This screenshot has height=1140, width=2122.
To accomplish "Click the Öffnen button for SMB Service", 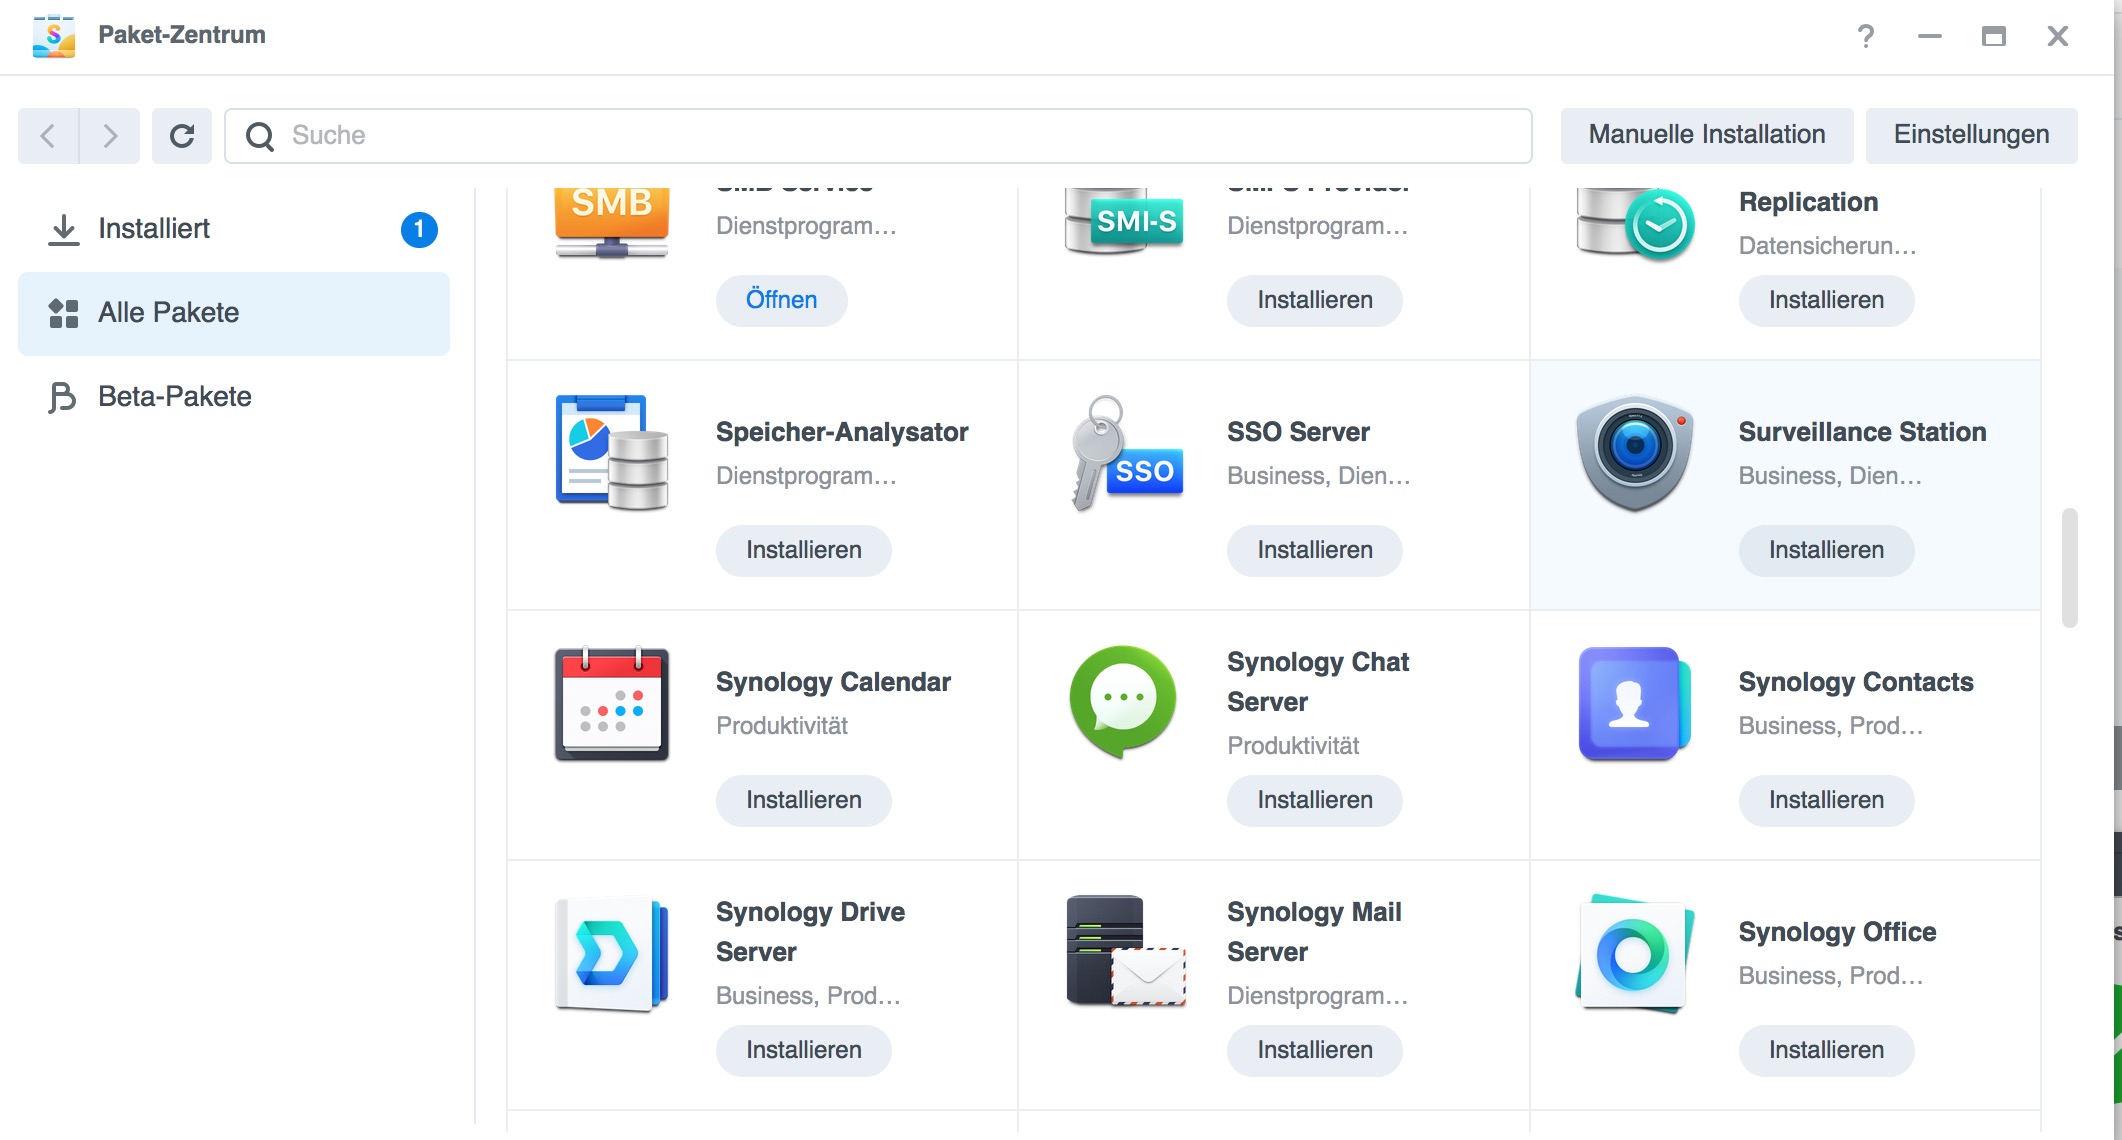I will point(781,300).
